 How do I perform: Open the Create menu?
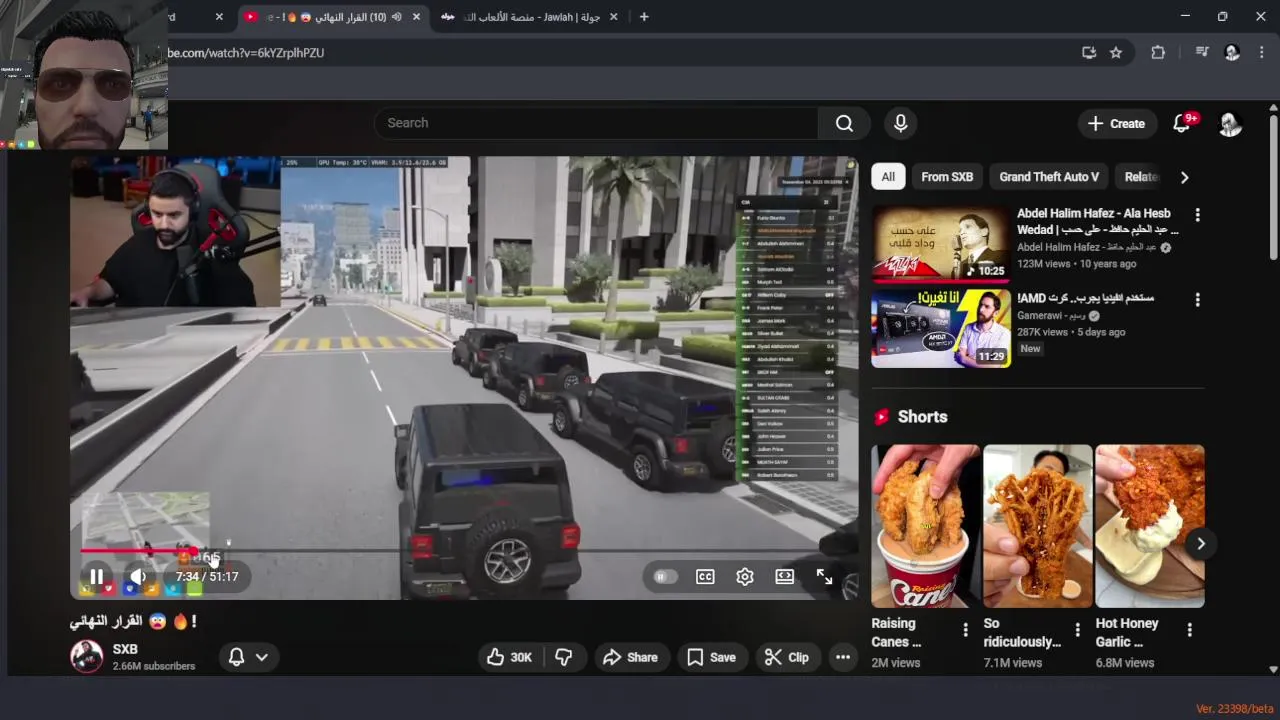[x=1116, y=123]
